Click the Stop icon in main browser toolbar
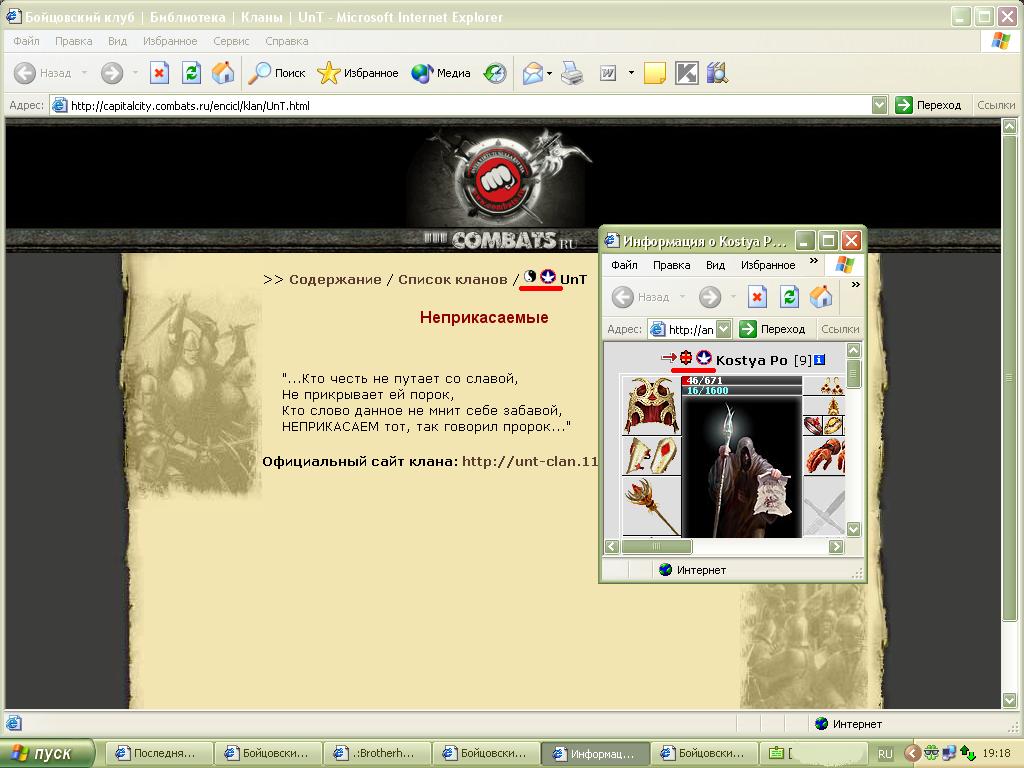1024x768 pixels. [159, 73]
